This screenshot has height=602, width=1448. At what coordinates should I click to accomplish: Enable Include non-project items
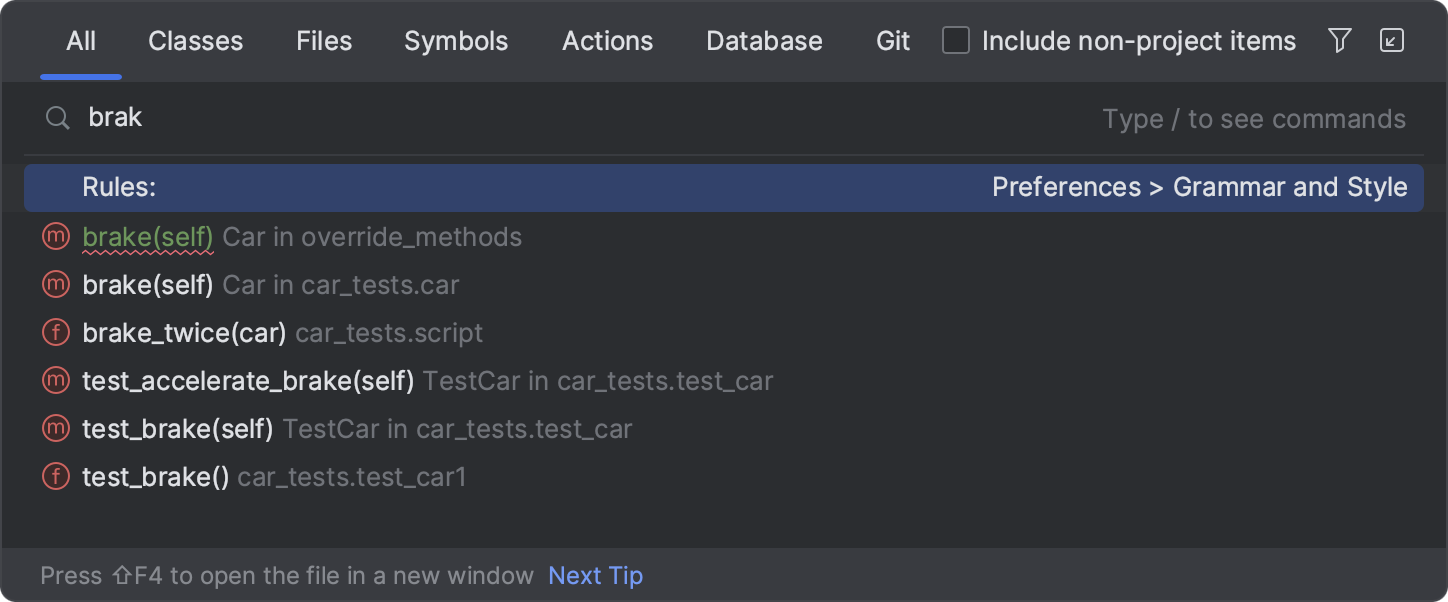pos(956,41)
